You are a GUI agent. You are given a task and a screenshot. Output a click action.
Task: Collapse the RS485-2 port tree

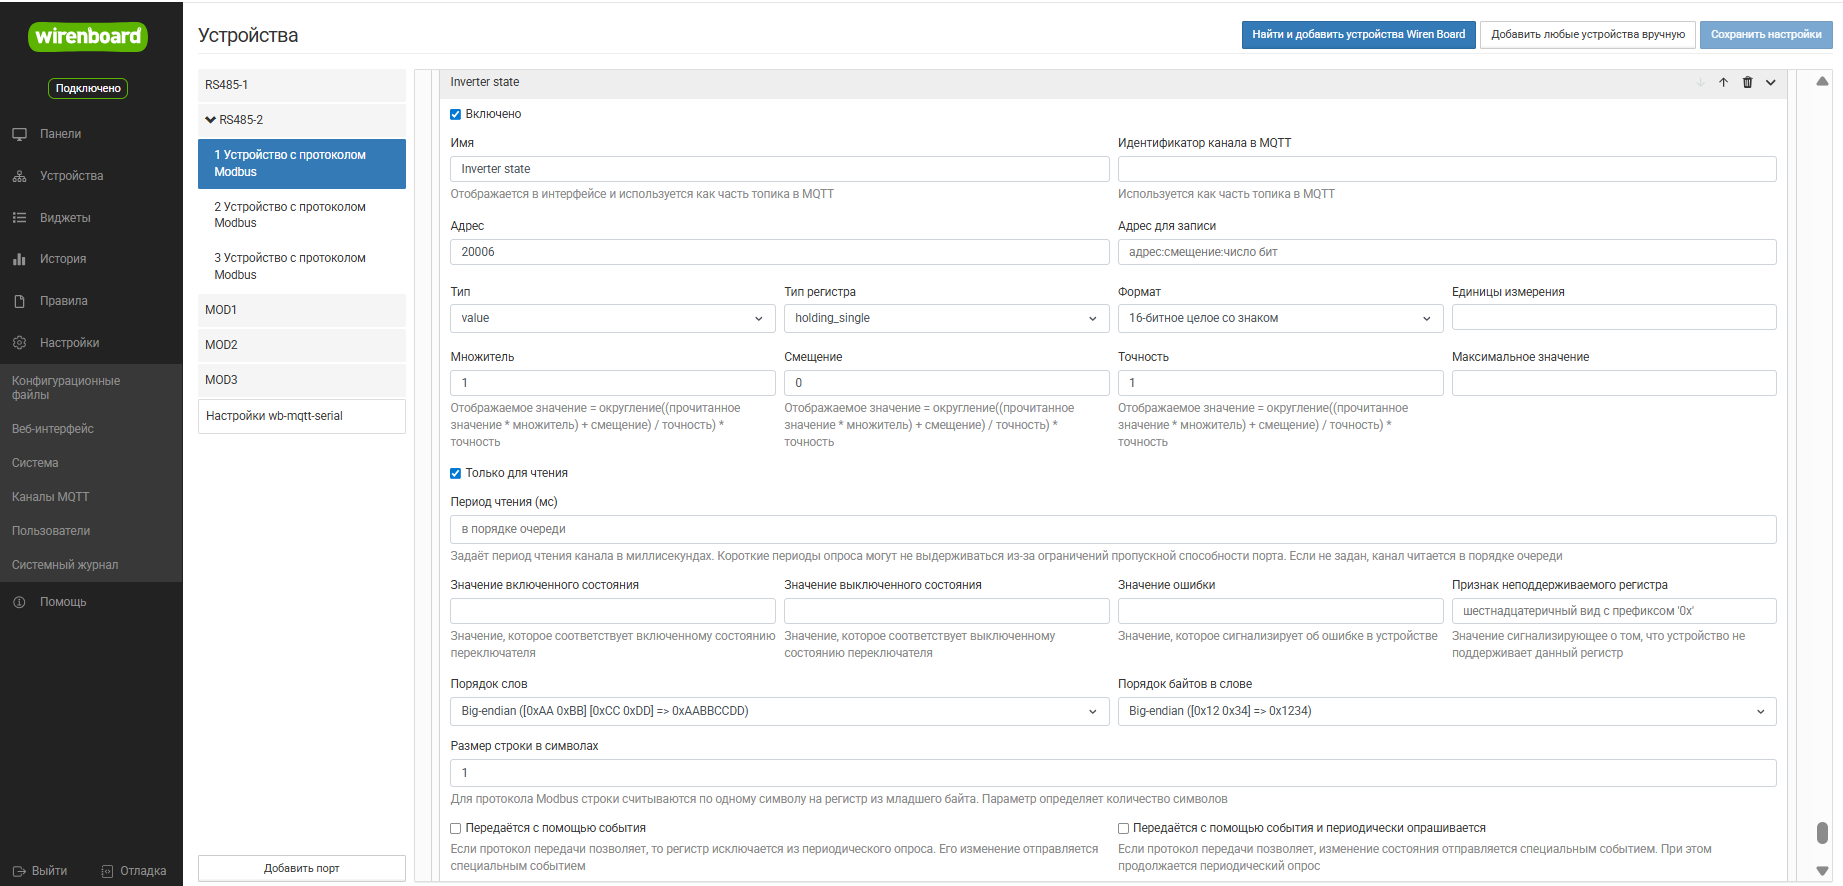pyautogui.click(x=211, y=120)
